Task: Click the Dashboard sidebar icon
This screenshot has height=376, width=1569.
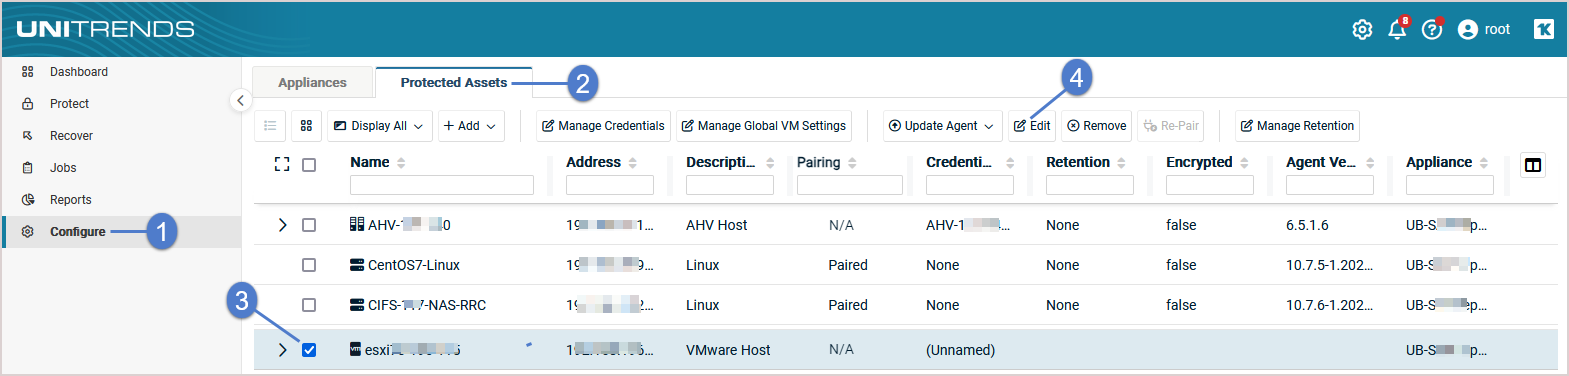Action: pyautogui.click(x=28, y=72)
